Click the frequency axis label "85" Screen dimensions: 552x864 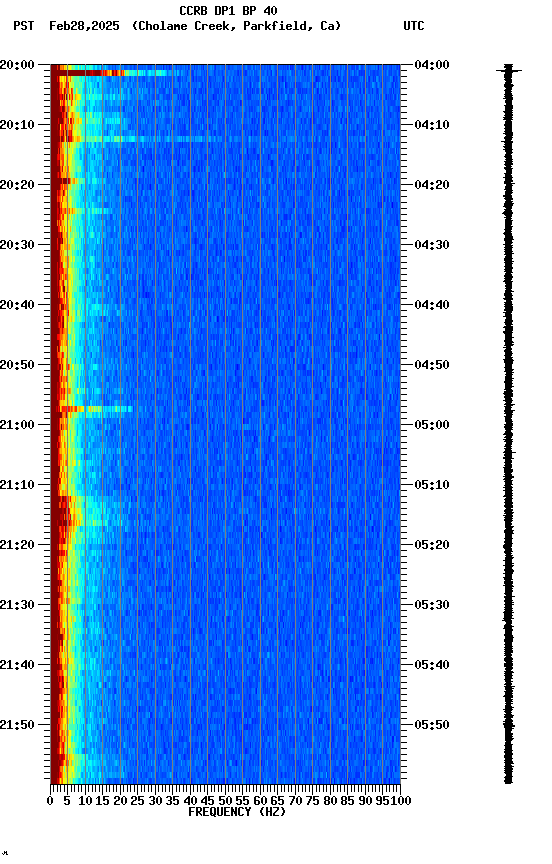tap(348, 801)
